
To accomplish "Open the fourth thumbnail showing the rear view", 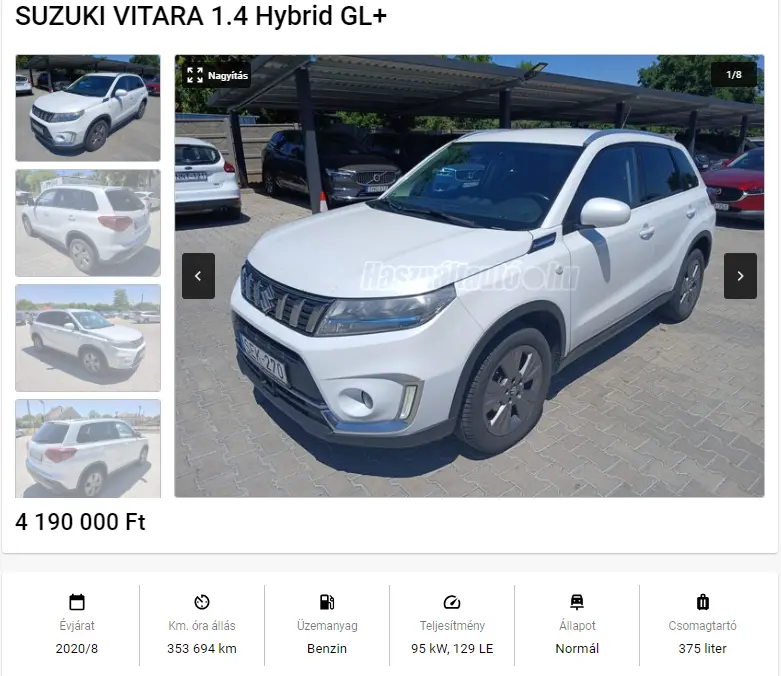I will [x=88, y=448].
